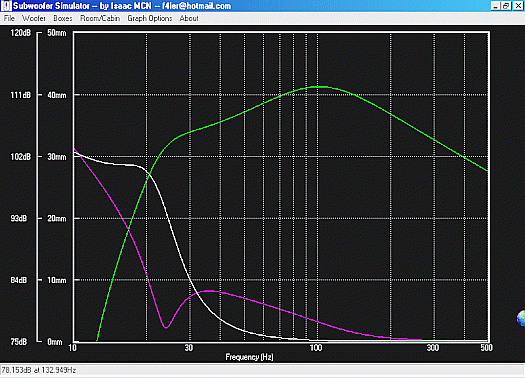The width and height of the screenshot is (525, 378).
Task: Click the 111dB axis label
Action: pos(20,95)
